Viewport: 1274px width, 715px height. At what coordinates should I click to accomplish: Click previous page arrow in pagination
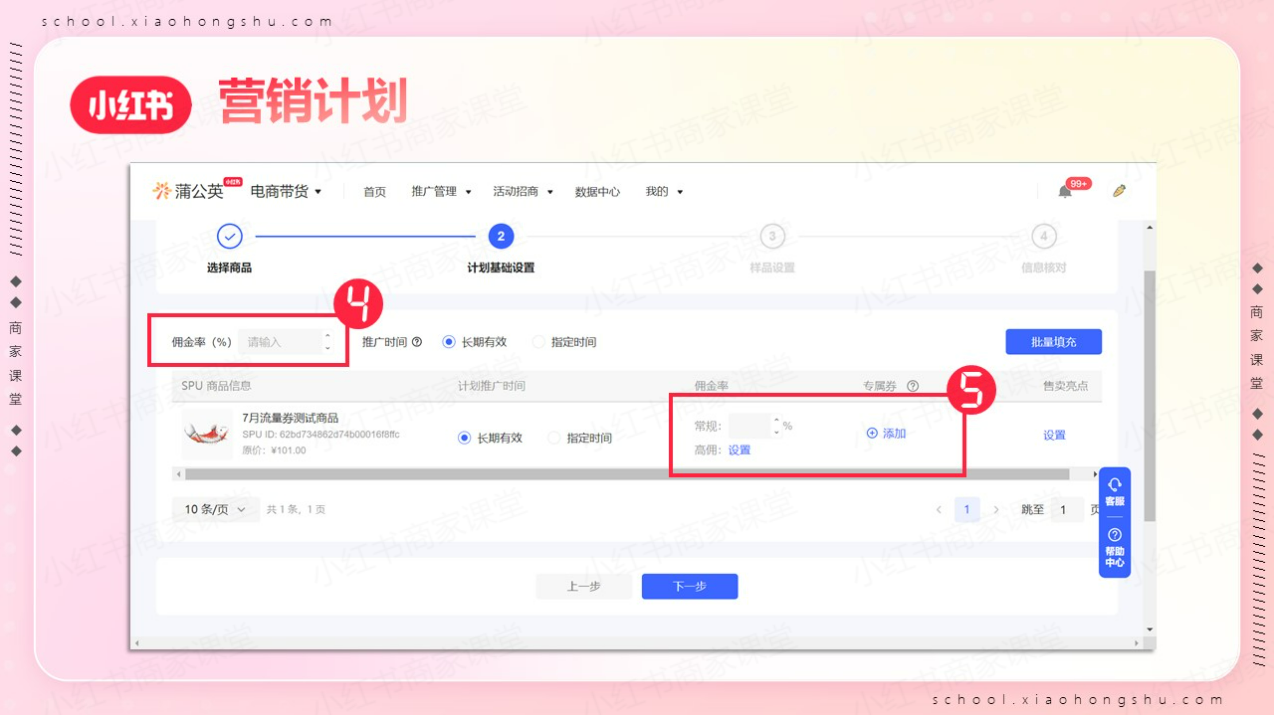[x=938, y=510]
